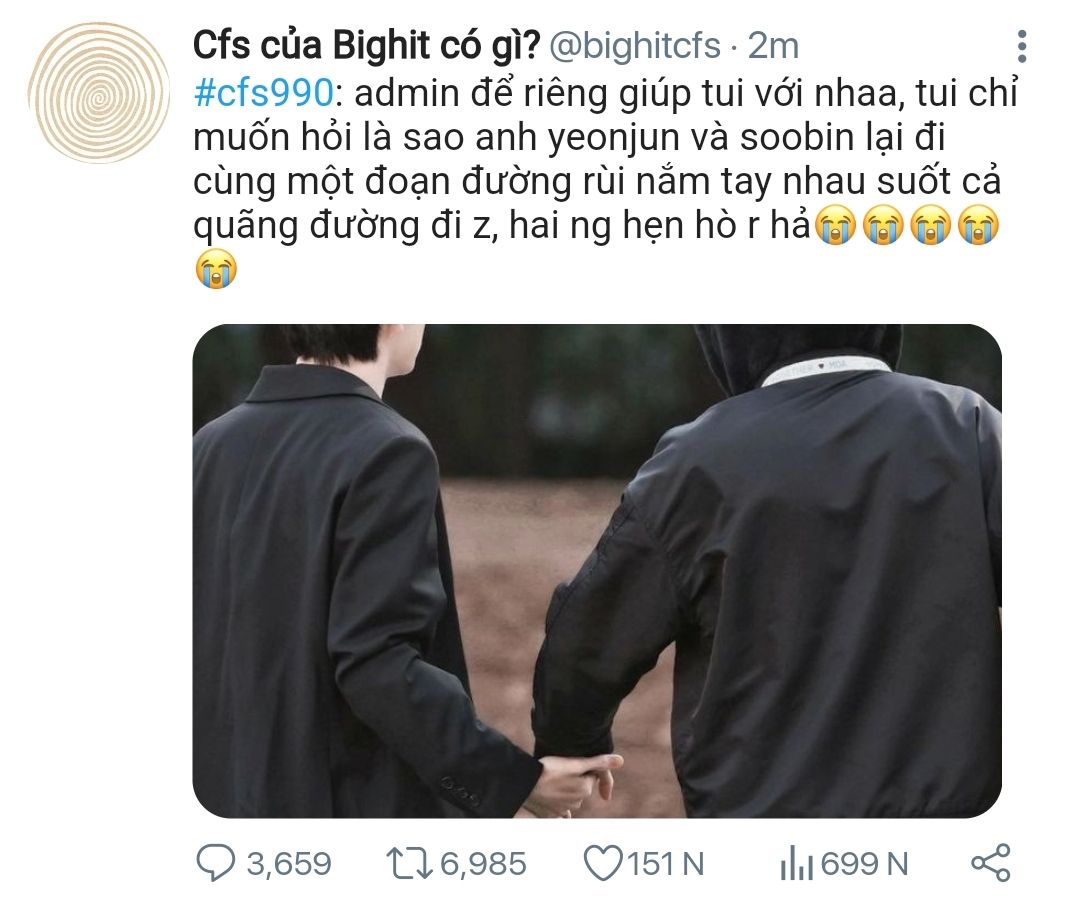Open the three-dot more options menu
This screenshot has width=1080, height=903.
[x=1022, y=47]
